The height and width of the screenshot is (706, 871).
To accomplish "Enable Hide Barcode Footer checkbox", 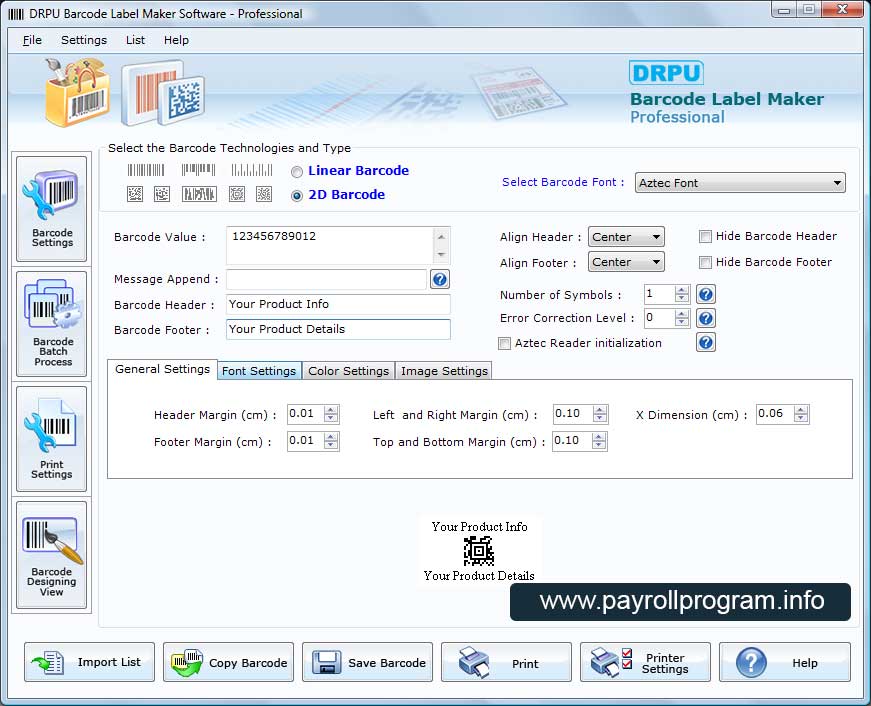I will [x=705, y=262].
